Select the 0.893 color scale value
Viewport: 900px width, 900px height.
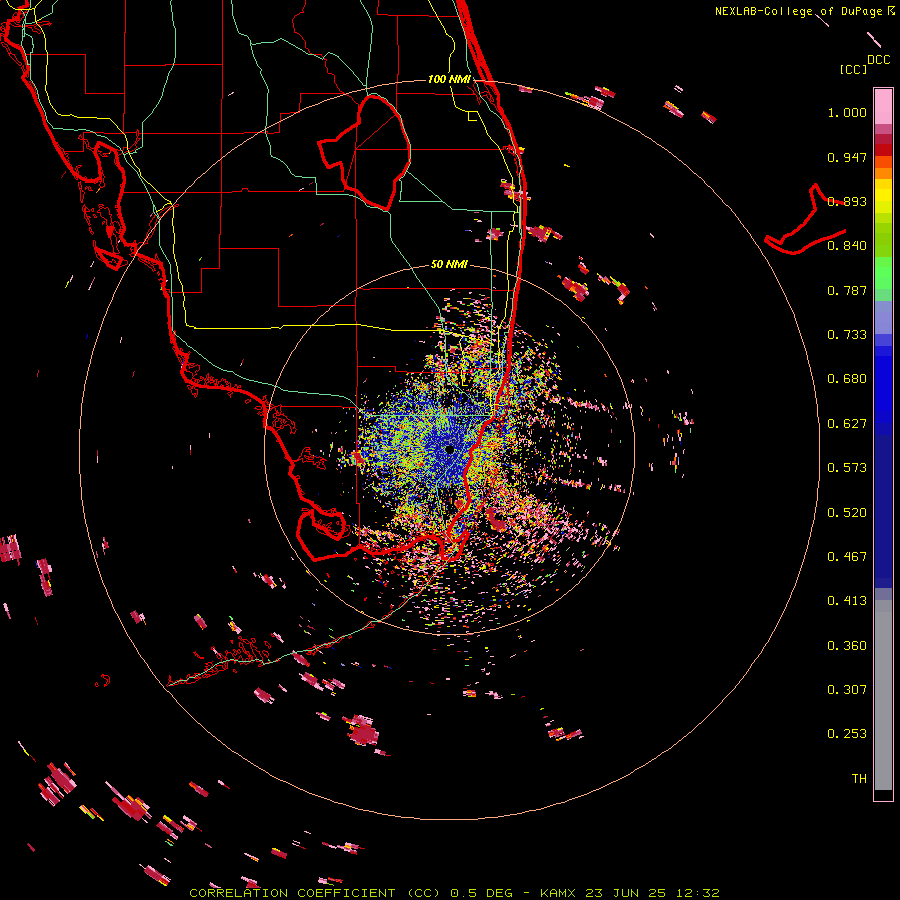coord(847,201)
